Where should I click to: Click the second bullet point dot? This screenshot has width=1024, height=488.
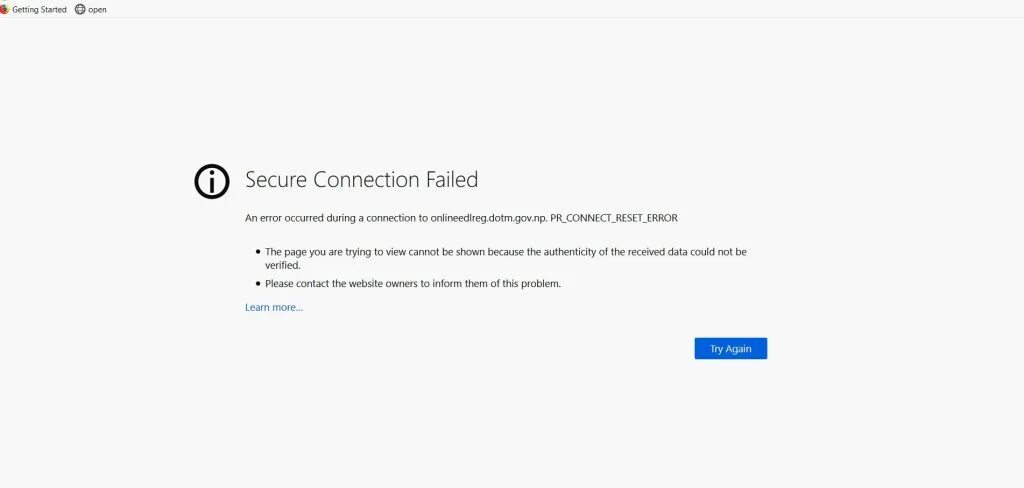[x=258, y=284]
